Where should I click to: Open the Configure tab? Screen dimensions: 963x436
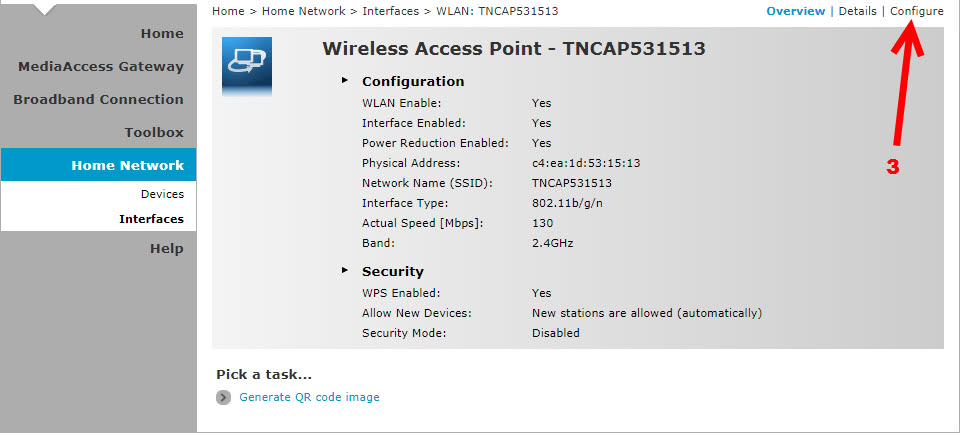[x=916, y=11]
